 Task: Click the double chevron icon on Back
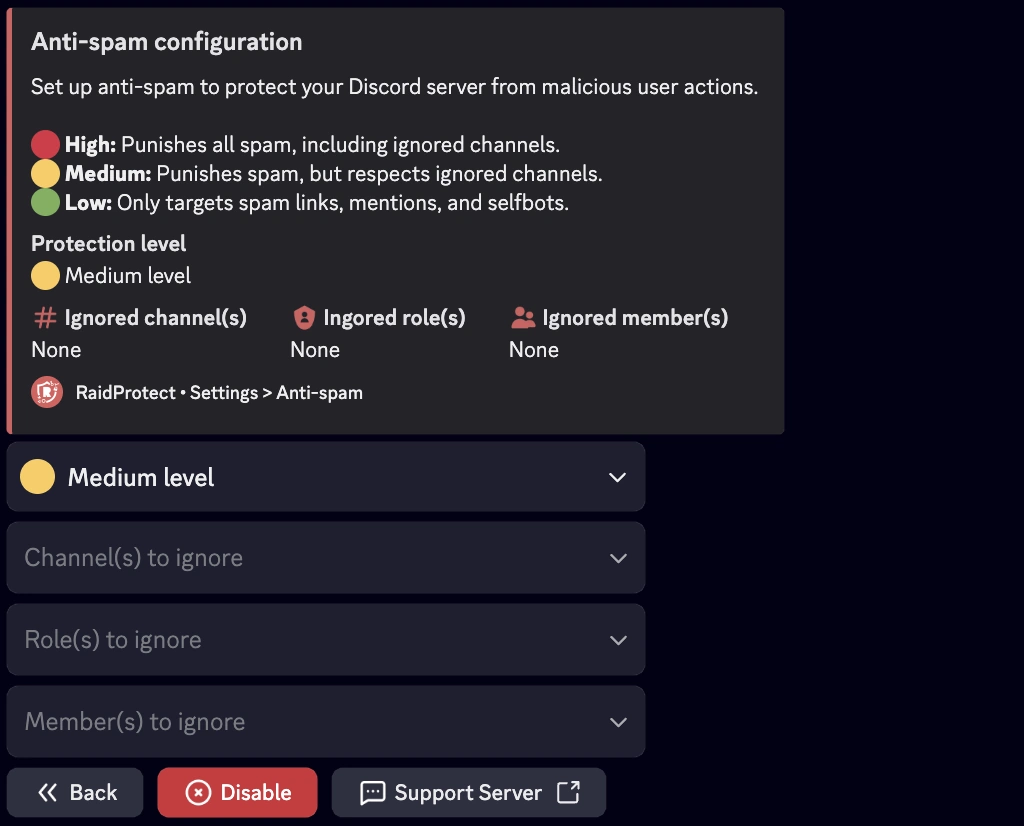point(48,793)
